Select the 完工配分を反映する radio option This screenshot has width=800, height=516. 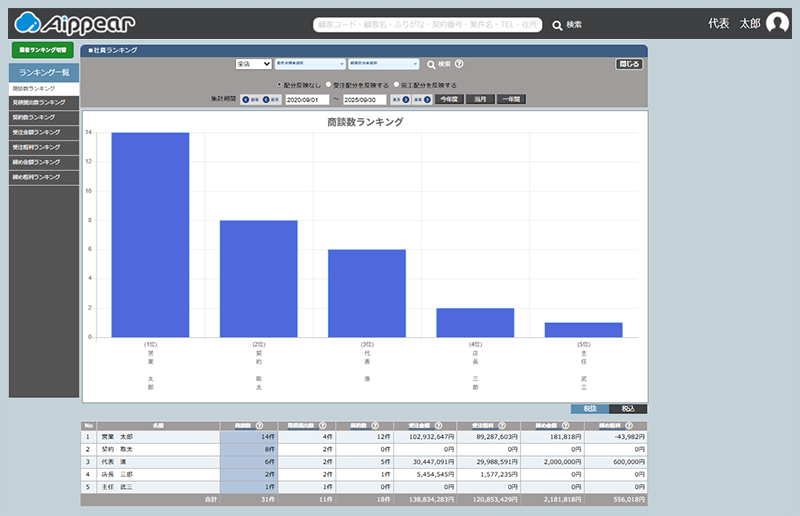[397, 85]
